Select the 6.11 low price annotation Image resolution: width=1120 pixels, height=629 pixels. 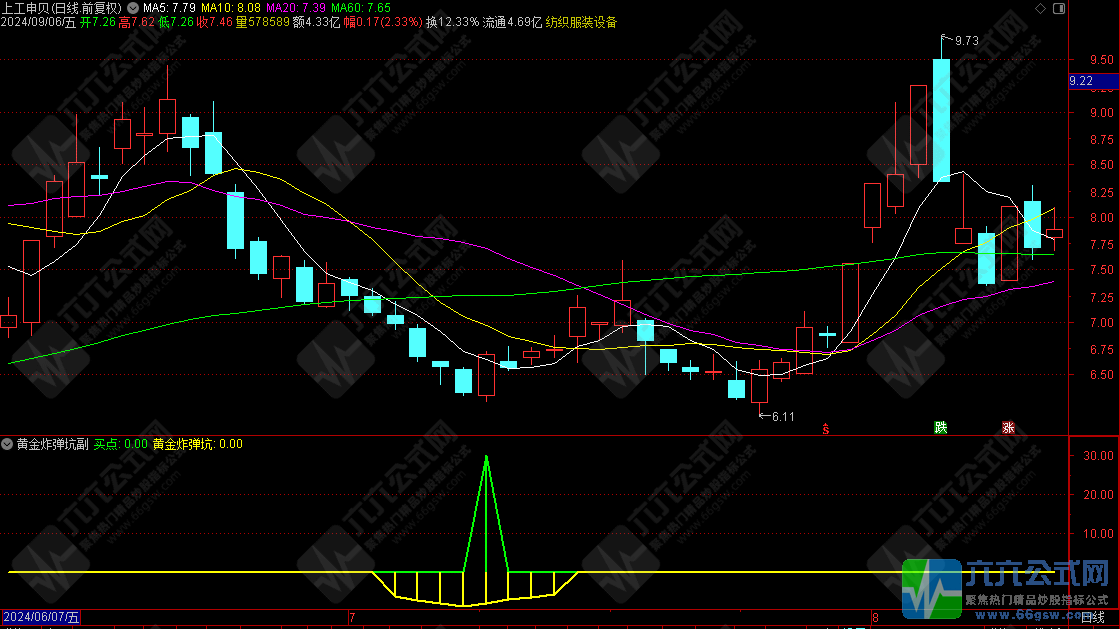(x=780, y=416)
